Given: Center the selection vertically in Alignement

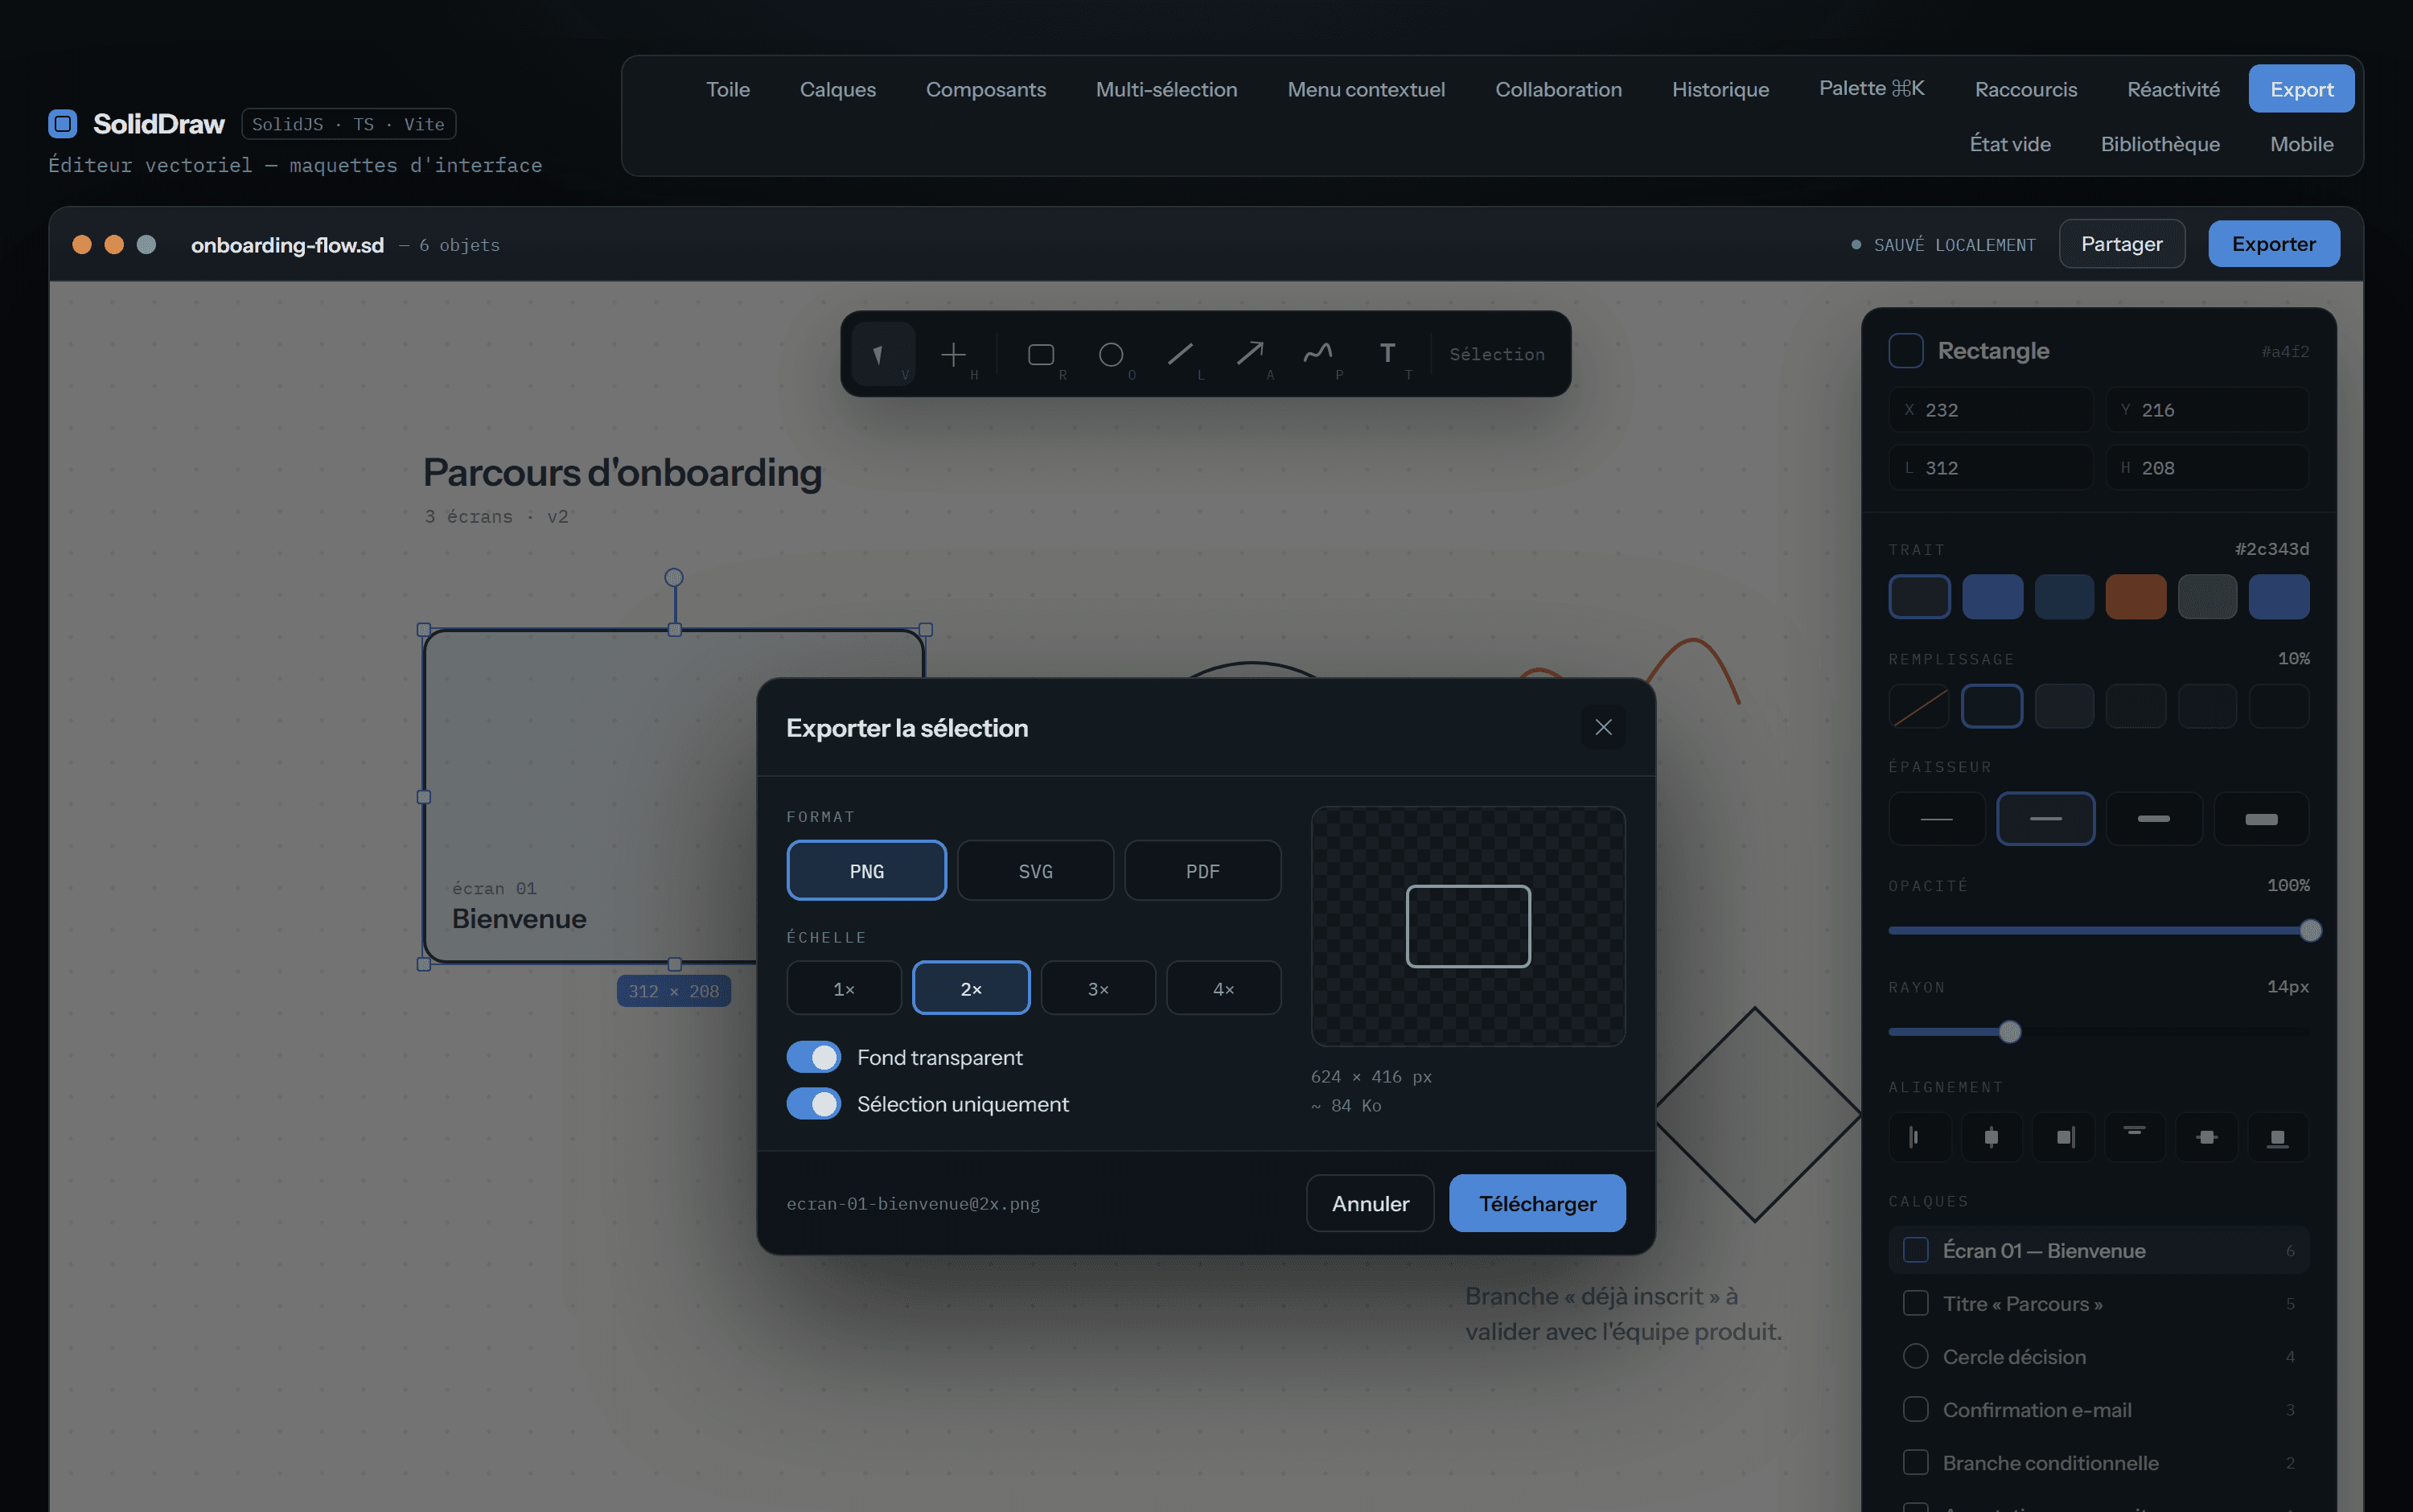Looking at the screenshot, I should click(2207, 1137).
